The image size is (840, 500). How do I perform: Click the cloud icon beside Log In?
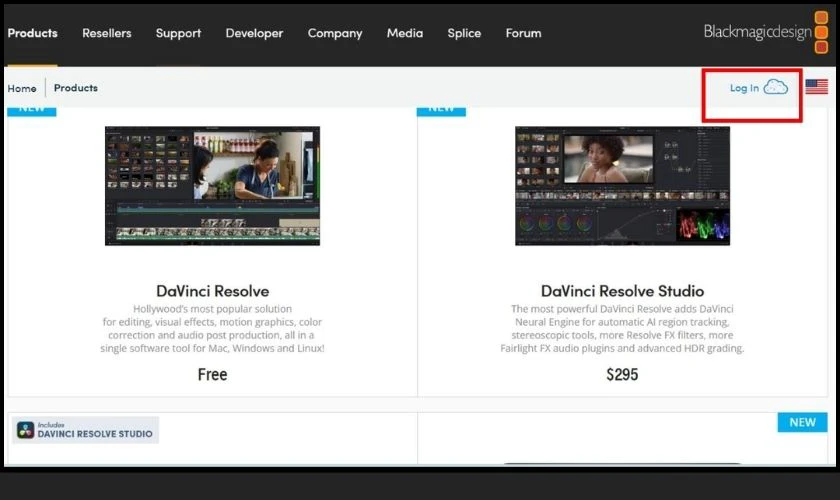[775, 87]
